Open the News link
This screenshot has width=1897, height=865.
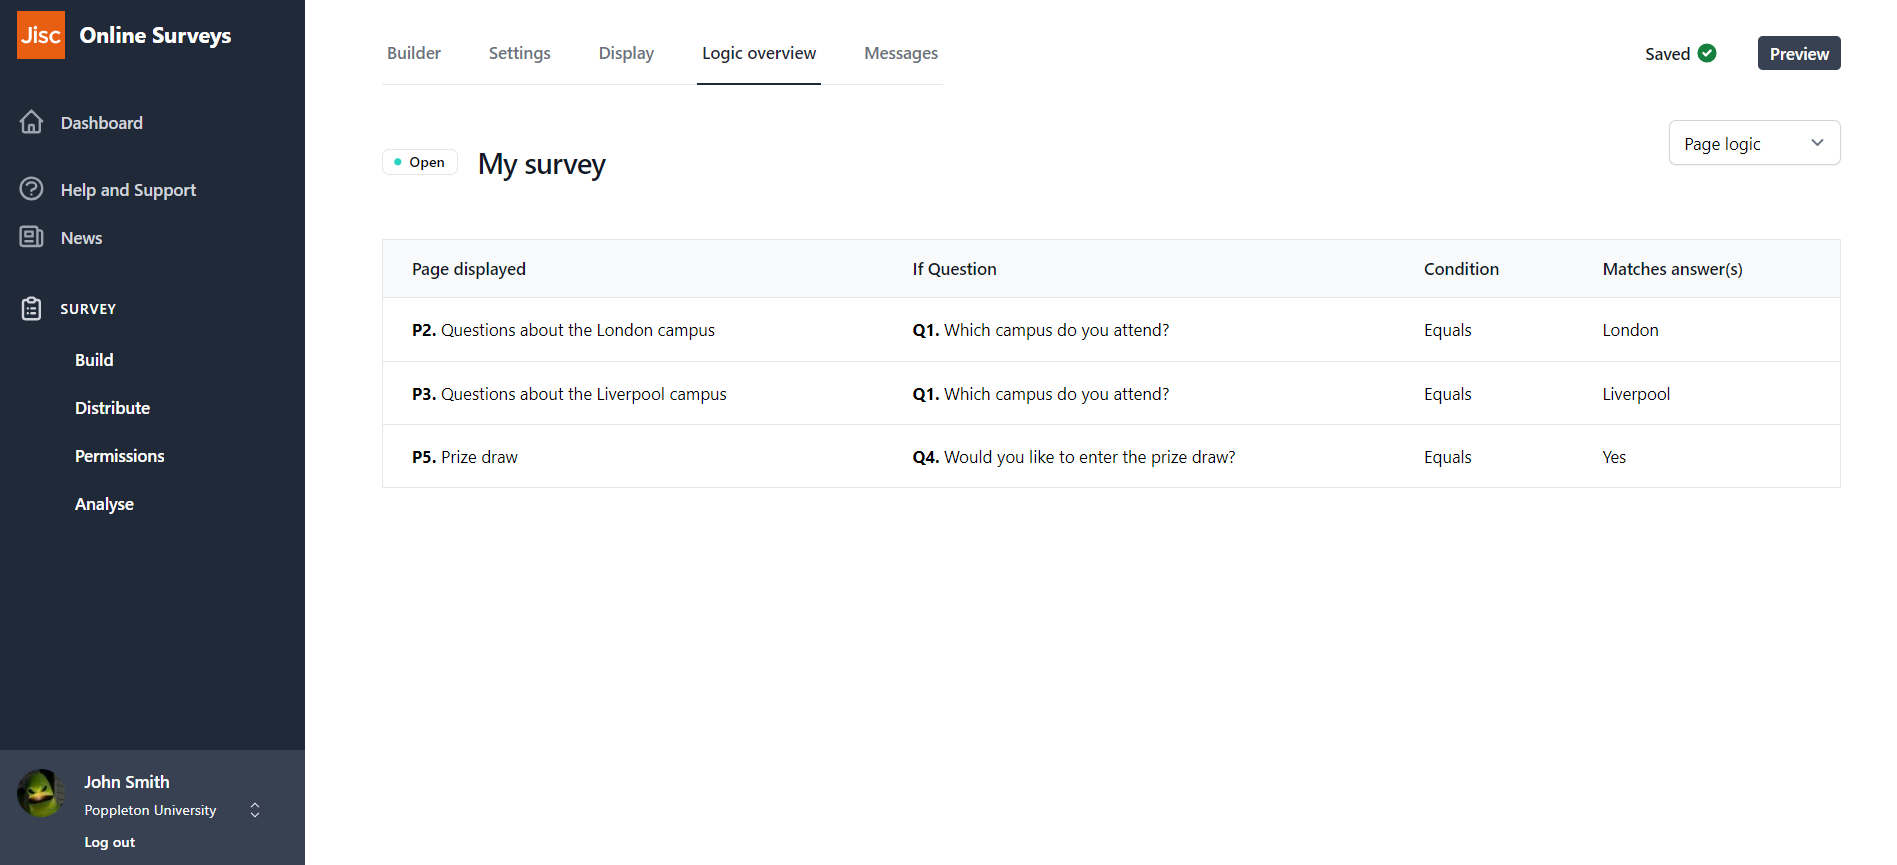(81, 238)
